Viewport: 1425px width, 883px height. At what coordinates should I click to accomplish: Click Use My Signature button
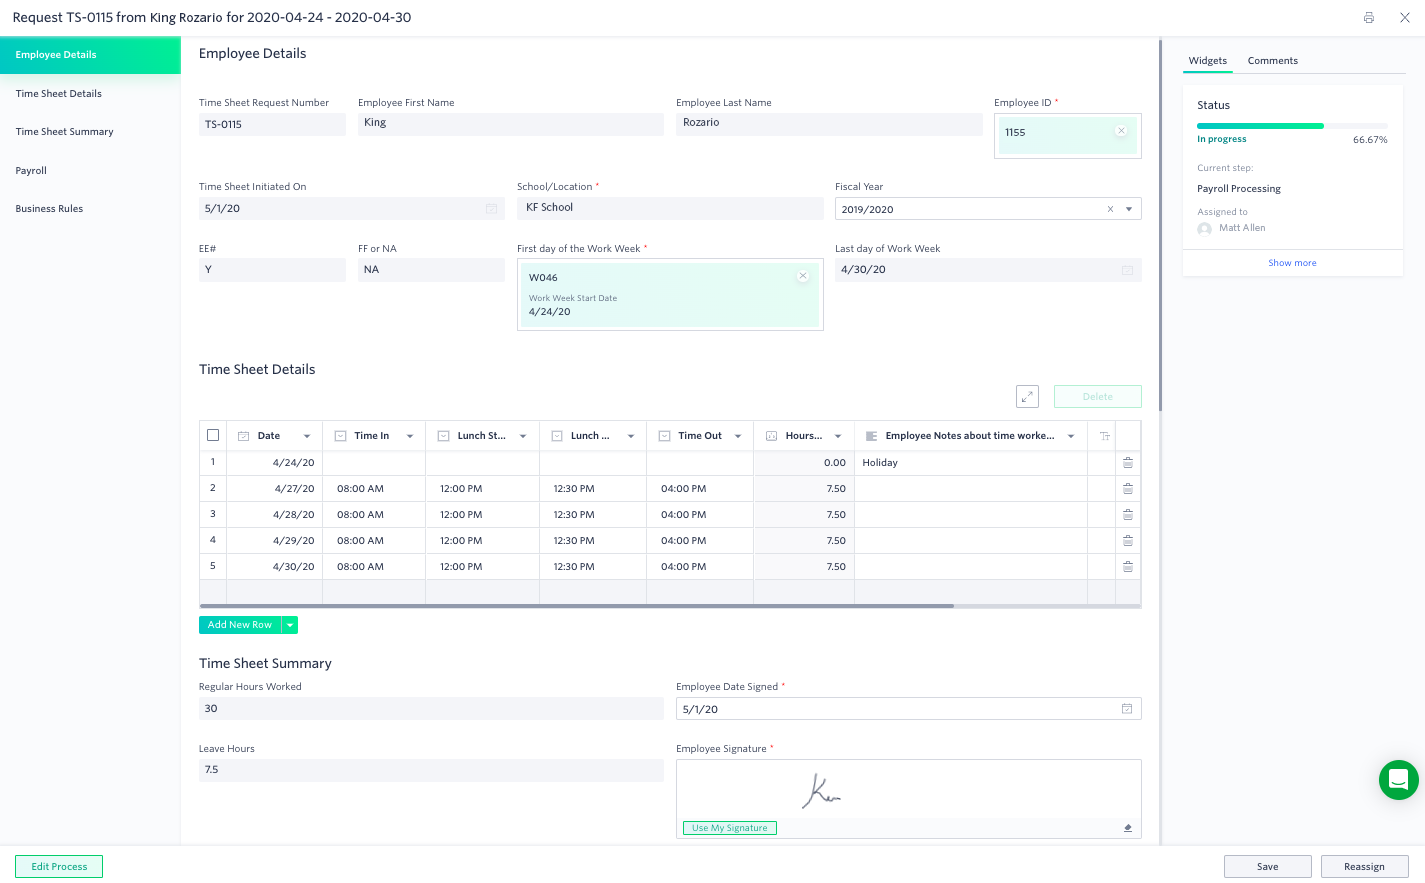coord(729,828)
